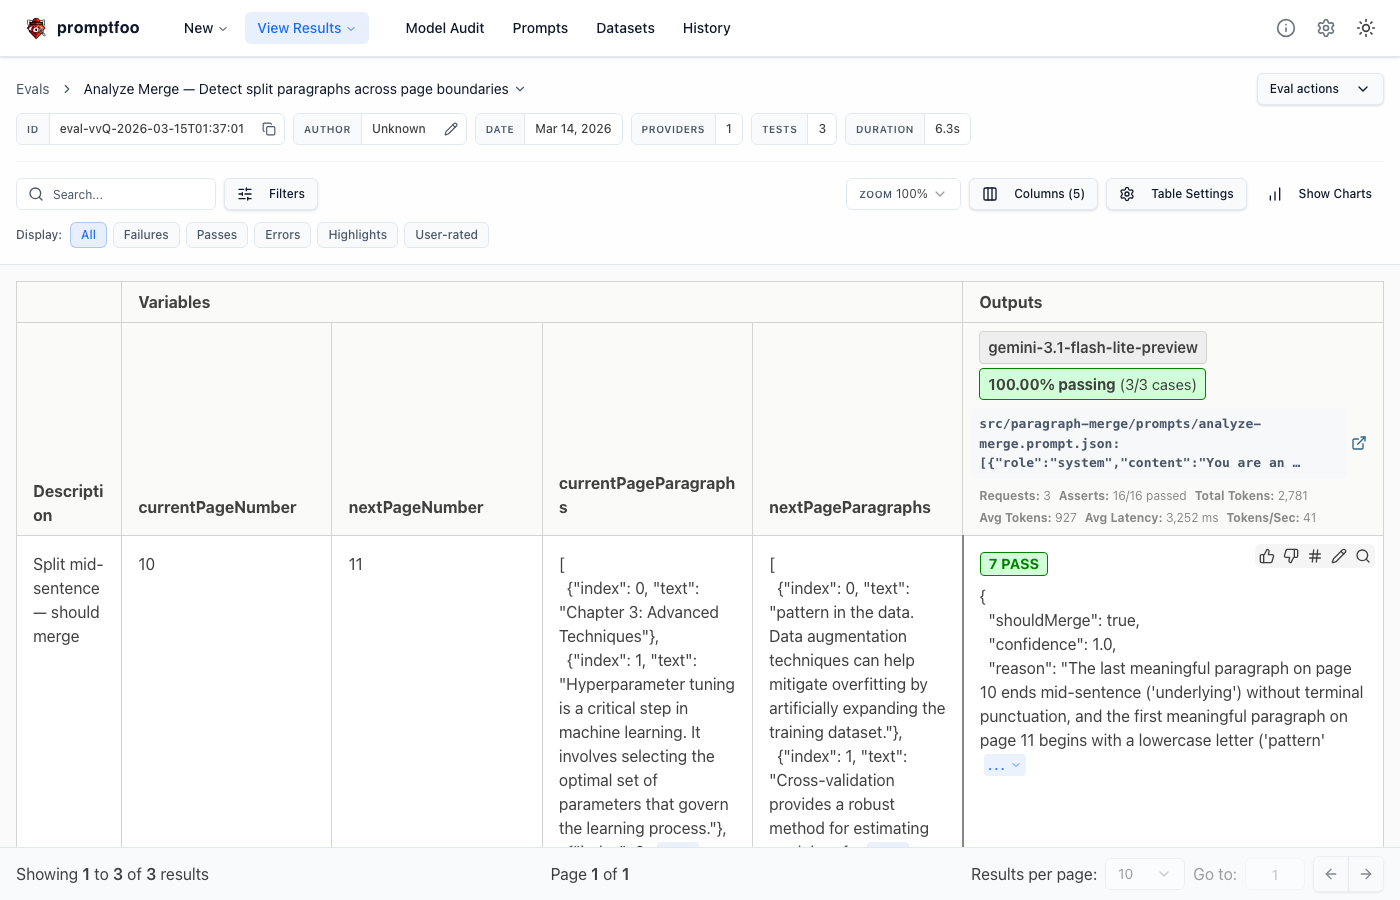Screen dimensions: 1400x900
Task: Click the thumbs down rating icon
Action: tap(1291, 556)
